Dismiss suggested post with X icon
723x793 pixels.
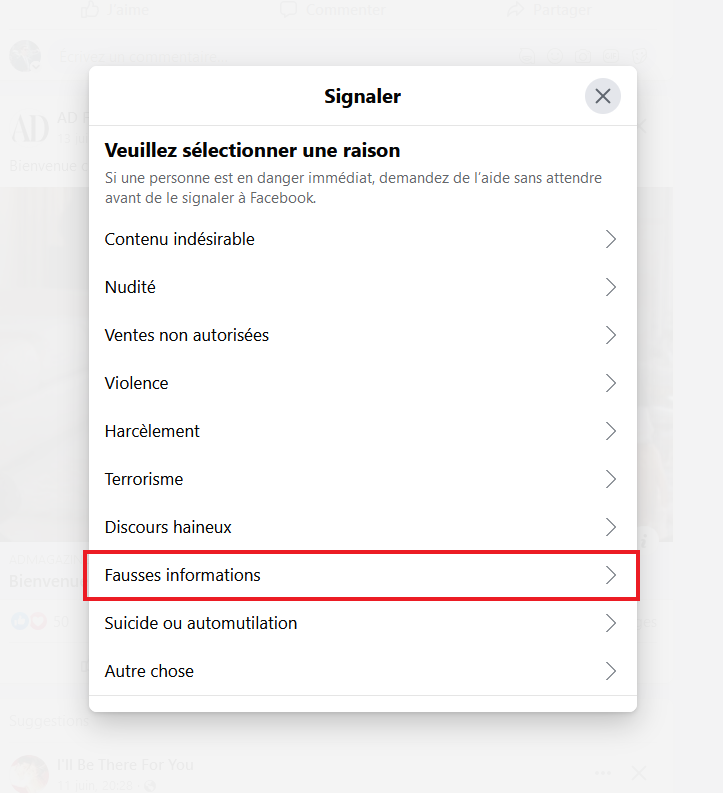[x=639, y=773]
